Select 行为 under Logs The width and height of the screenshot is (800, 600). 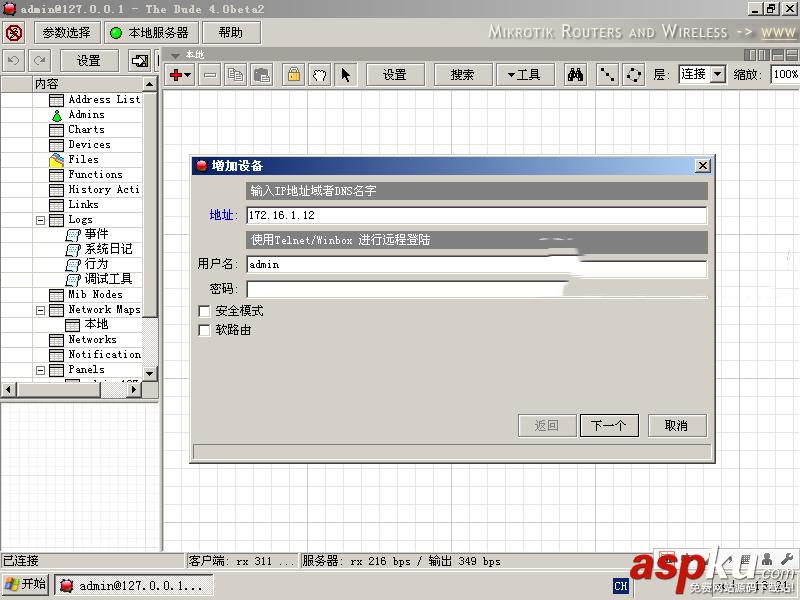pos(96,264)
